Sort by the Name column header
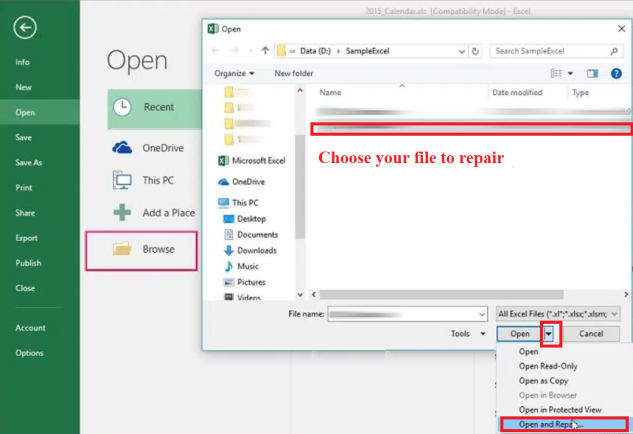 pyautogui.click(x=330, y=92)
